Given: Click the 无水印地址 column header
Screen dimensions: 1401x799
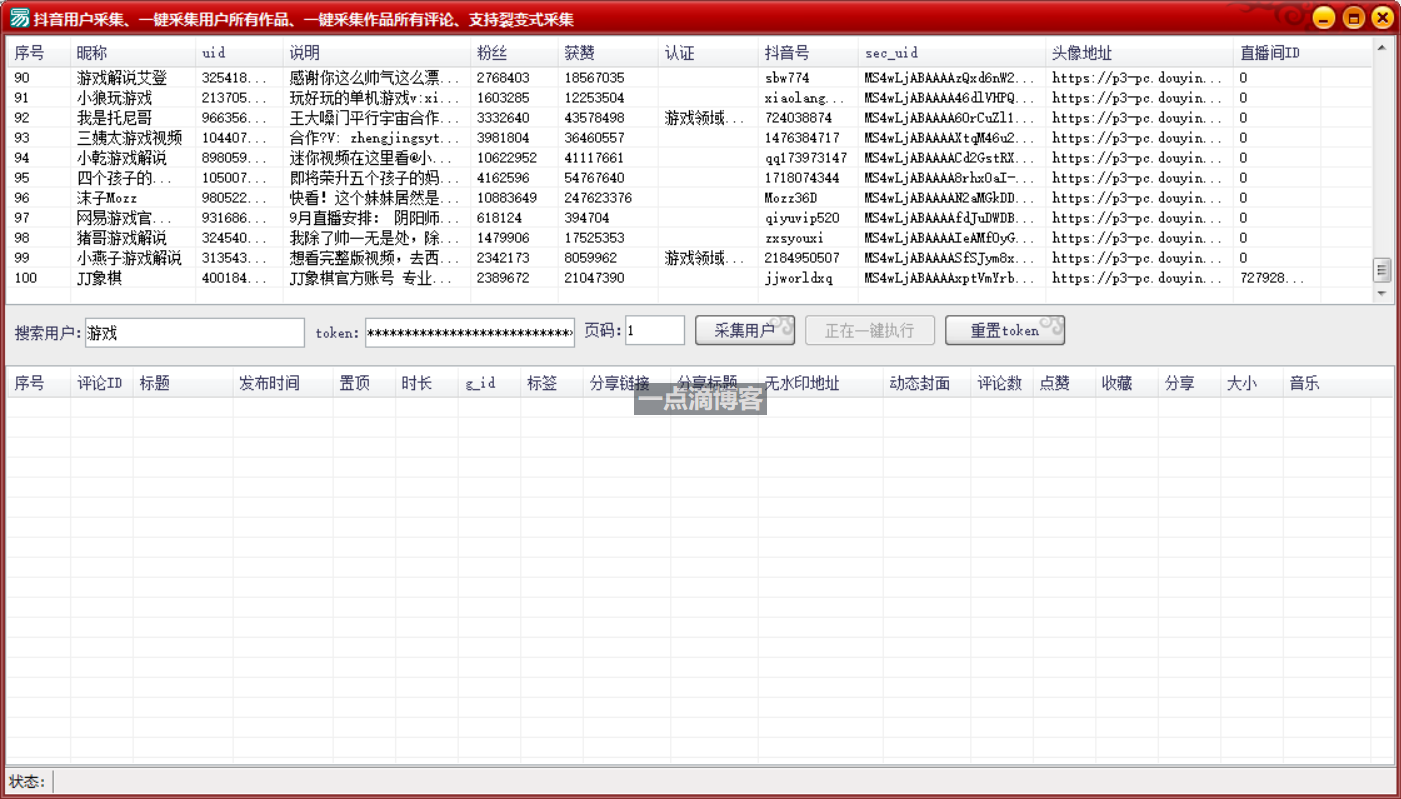Looking at the screenshot, I should point(821,383).
